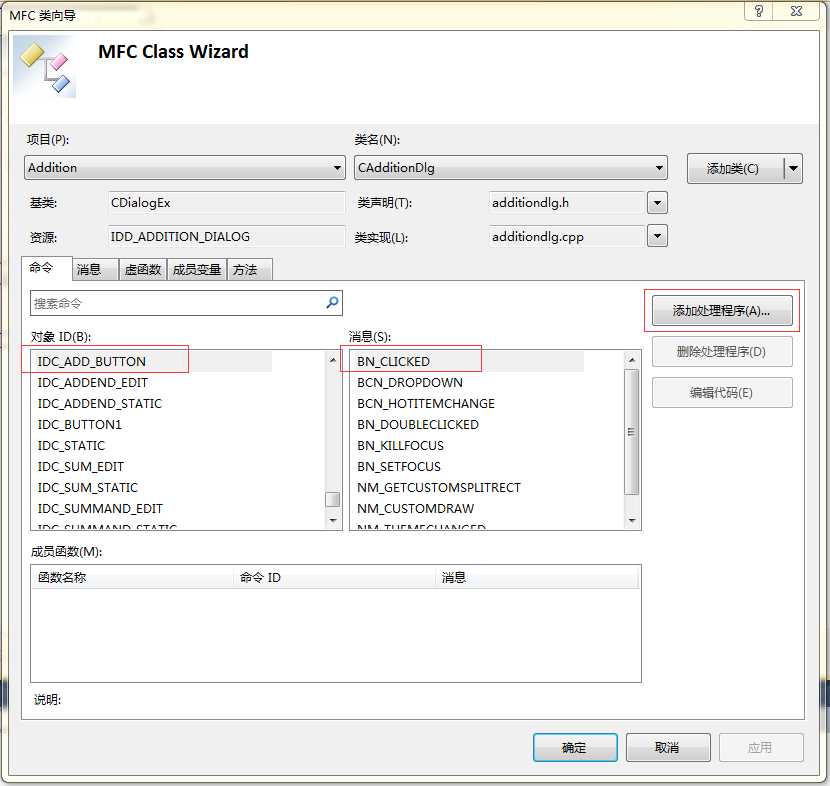
Task: Select NM_CUSTOMDRAW in messages list
Action: (416, 509)
